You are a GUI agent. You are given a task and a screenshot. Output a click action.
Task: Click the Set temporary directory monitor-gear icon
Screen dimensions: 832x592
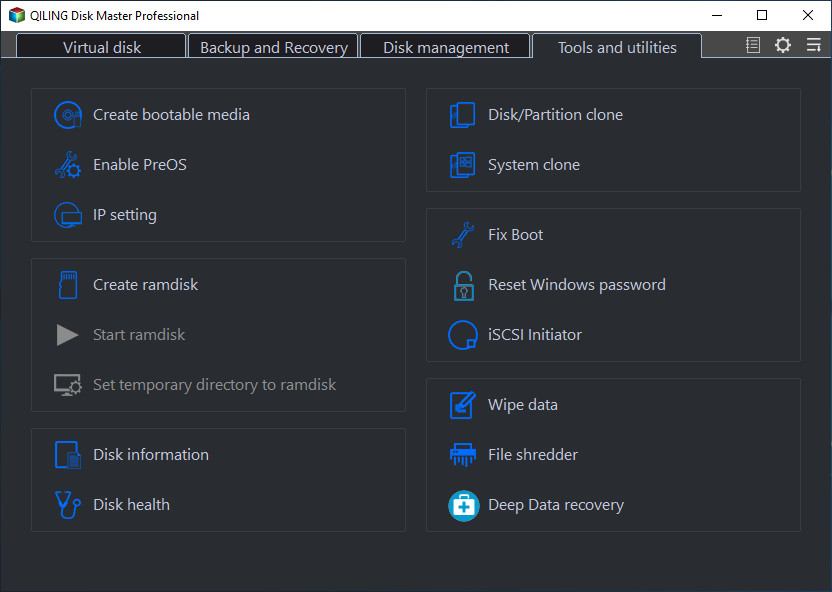pos(68,385)
